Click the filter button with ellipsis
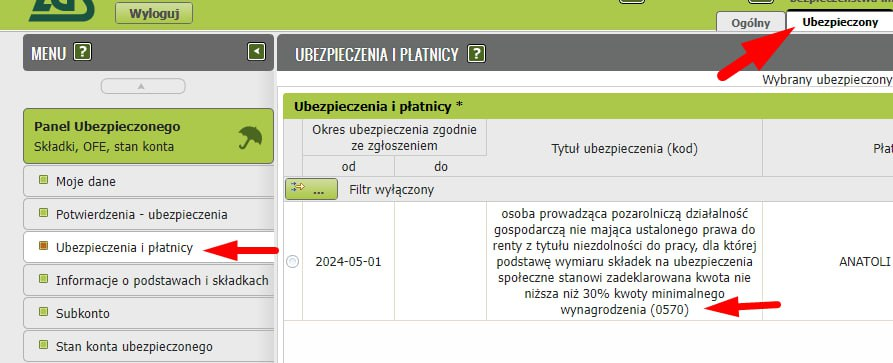 tap(311, 189)
